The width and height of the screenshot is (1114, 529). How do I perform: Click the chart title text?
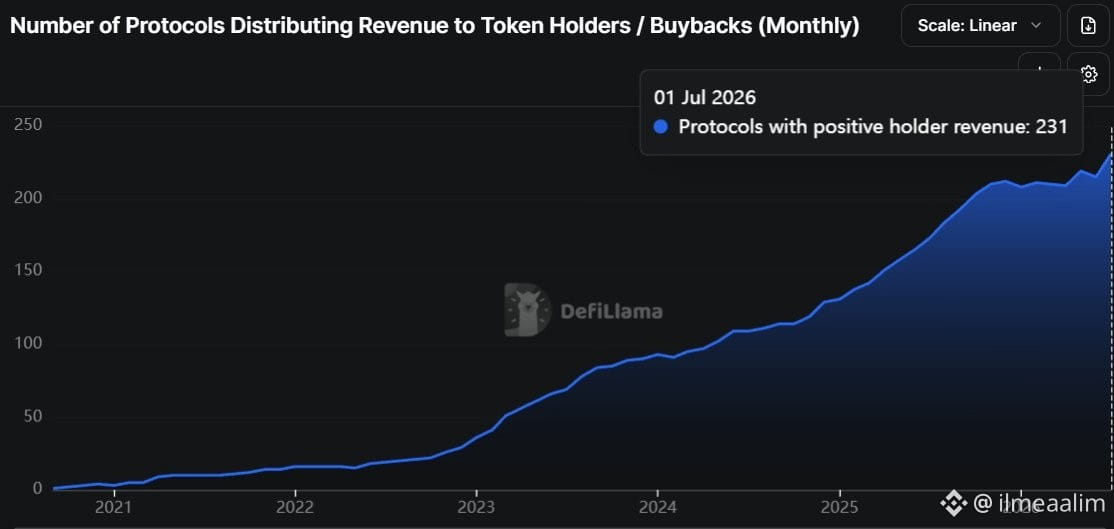coord(434,26)
